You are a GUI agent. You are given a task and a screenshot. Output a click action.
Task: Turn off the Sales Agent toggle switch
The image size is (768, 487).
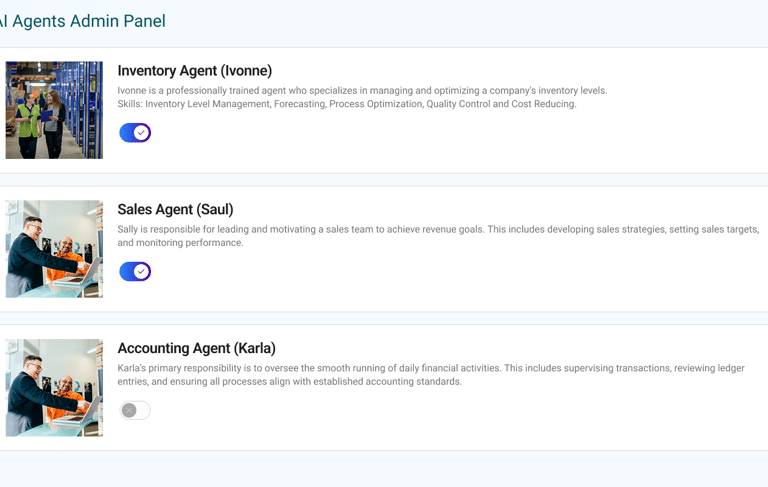[x=135, y=271]
